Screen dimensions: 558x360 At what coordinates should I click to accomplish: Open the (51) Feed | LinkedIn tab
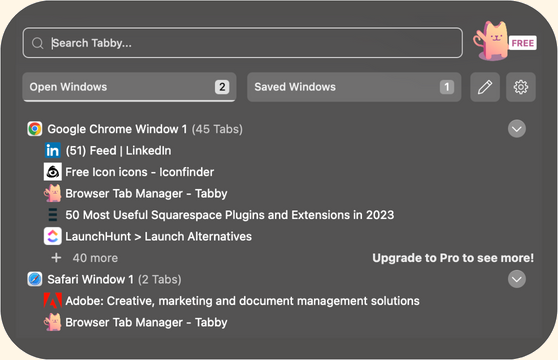(118, 150)
